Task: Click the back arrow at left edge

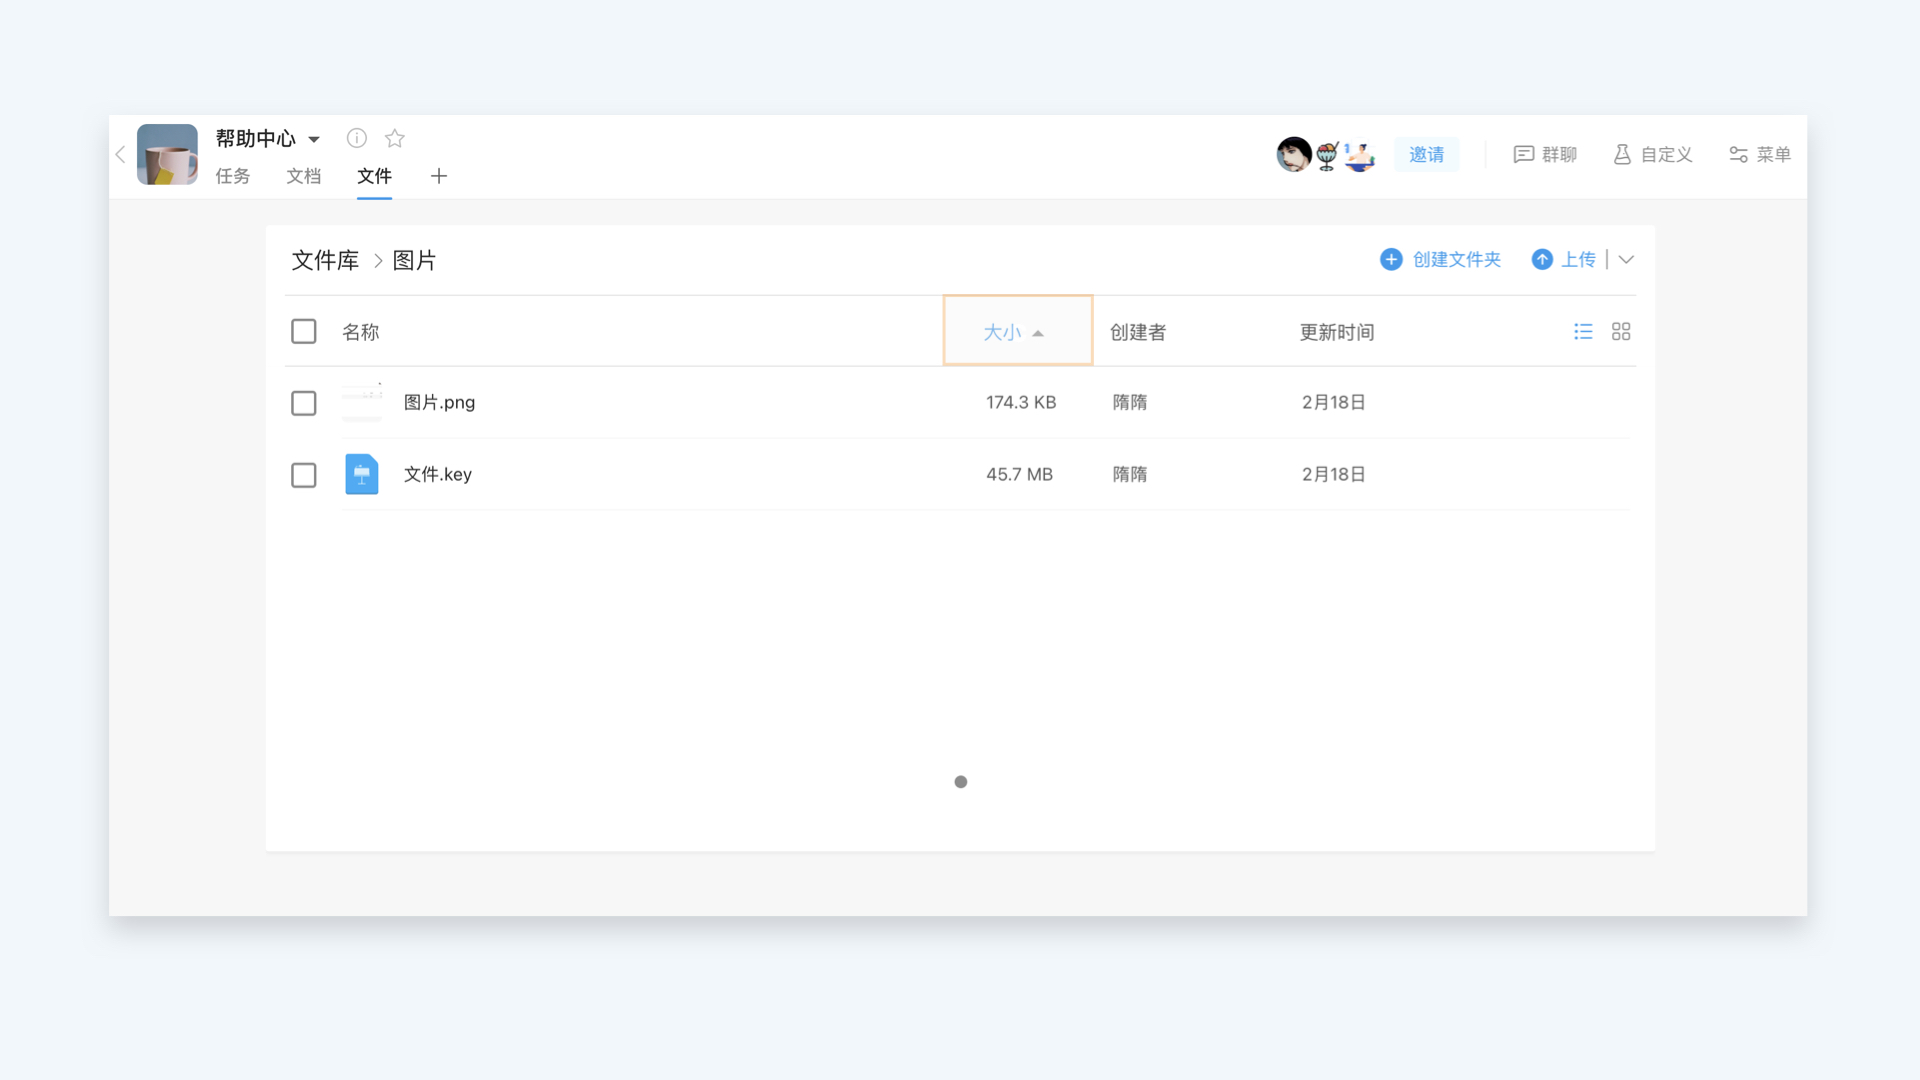Action: [120, 154]
